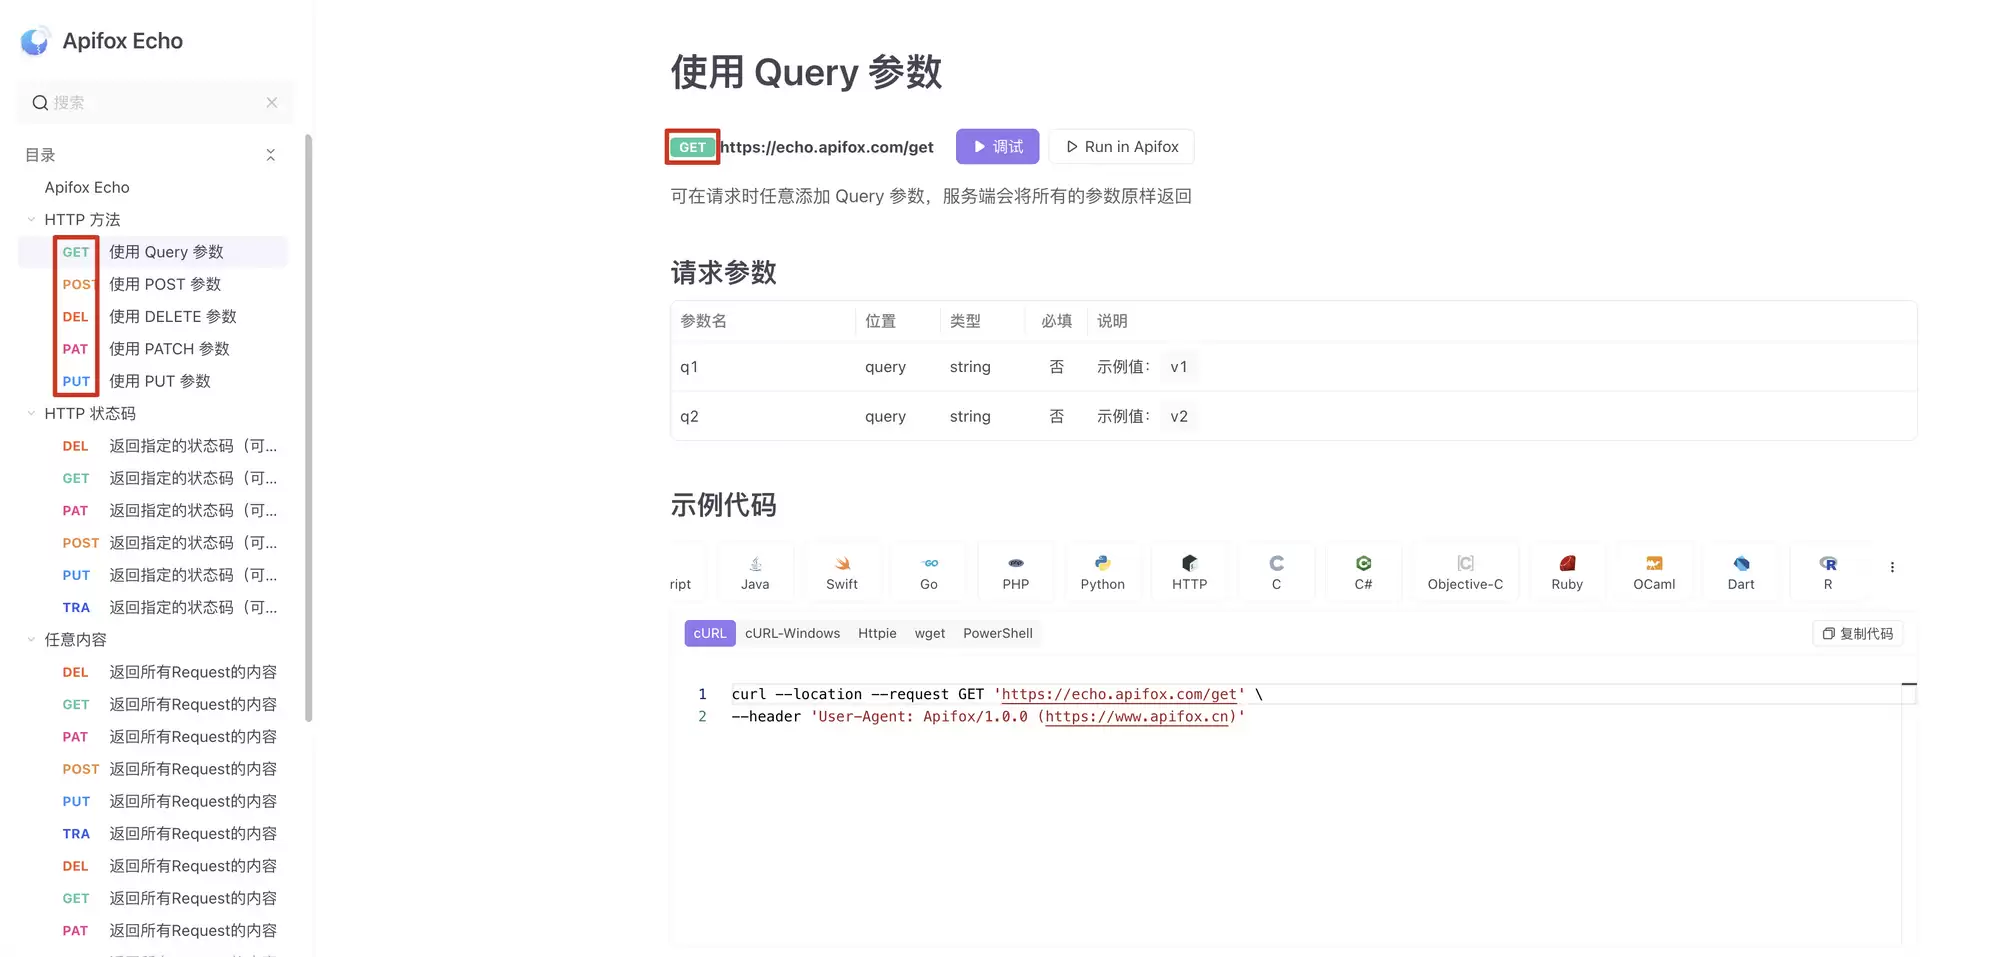Click example value v2 for q2
The height and width of the screenshot is (957, 2000).
tap(1179, 416)
